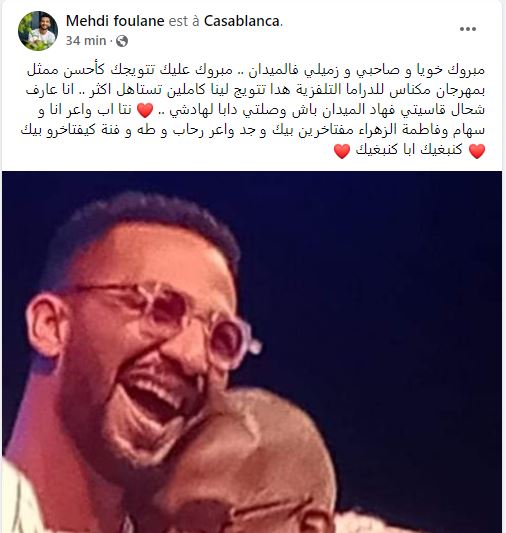The width and height of the screenshot is (506, 533).
Task: Click the second text line starting بمهرجان مكناس
Action: (256, 90)
